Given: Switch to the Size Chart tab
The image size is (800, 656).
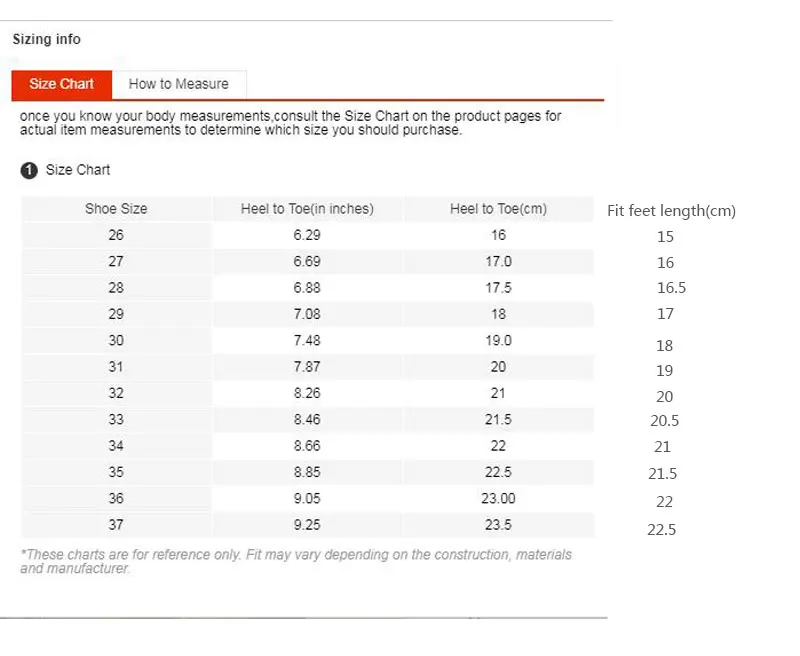Looking at the screenshot, I should [x=61, y=84].
